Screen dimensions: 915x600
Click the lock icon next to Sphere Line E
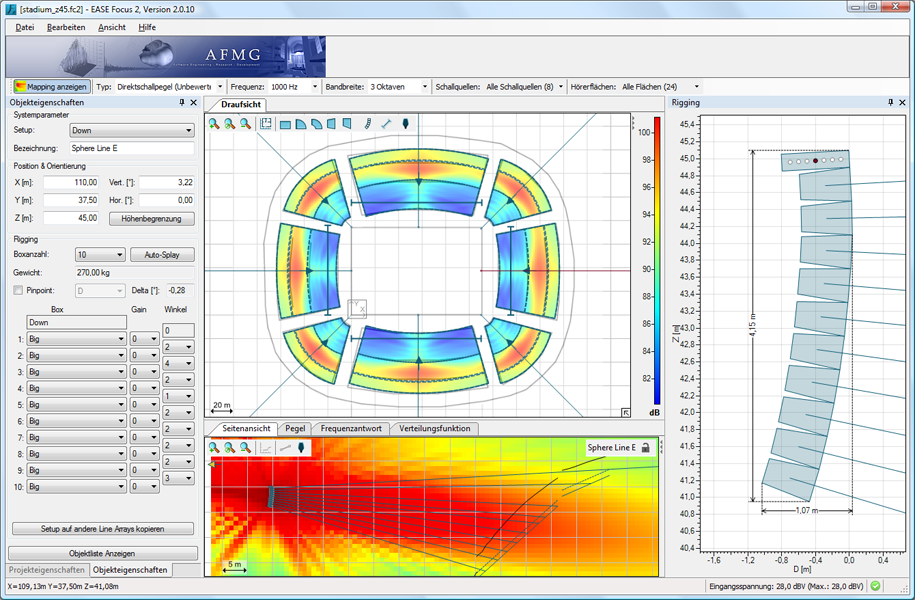tap(646, 448)
